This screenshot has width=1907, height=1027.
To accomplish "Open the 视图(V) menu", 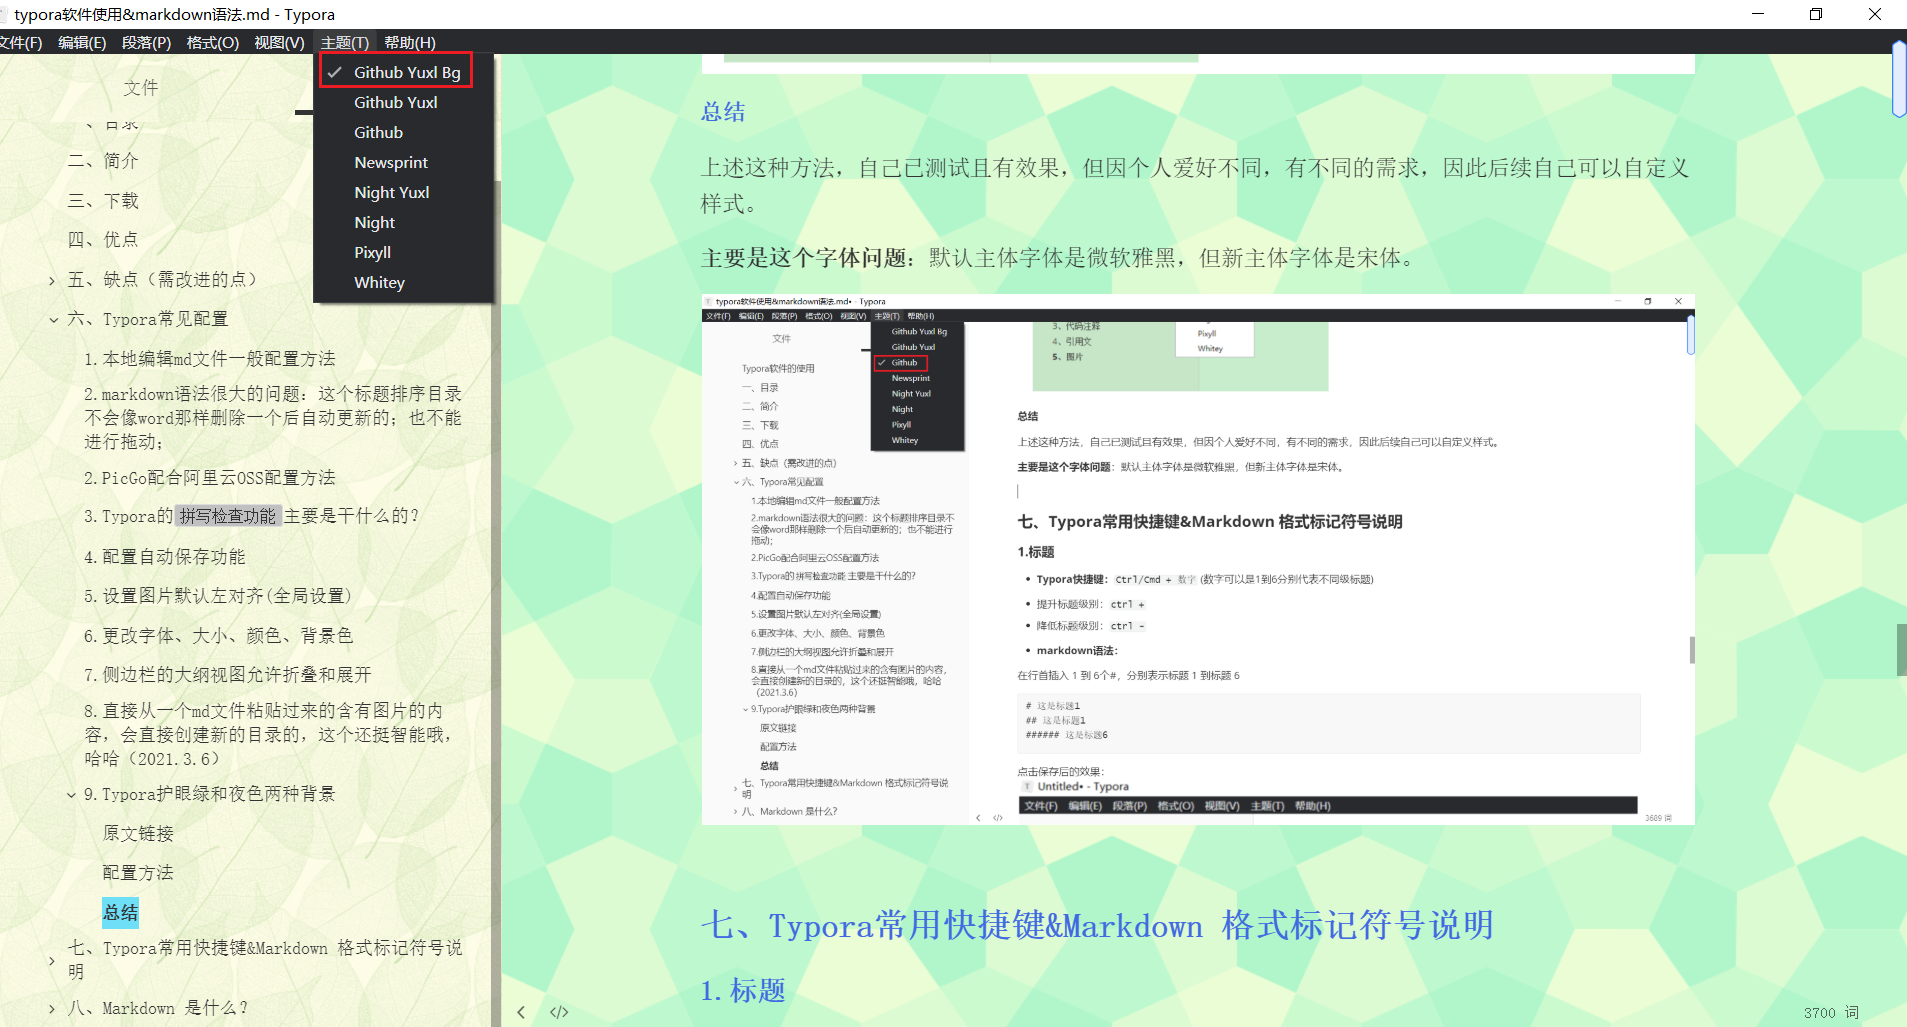I will point(279,42).
